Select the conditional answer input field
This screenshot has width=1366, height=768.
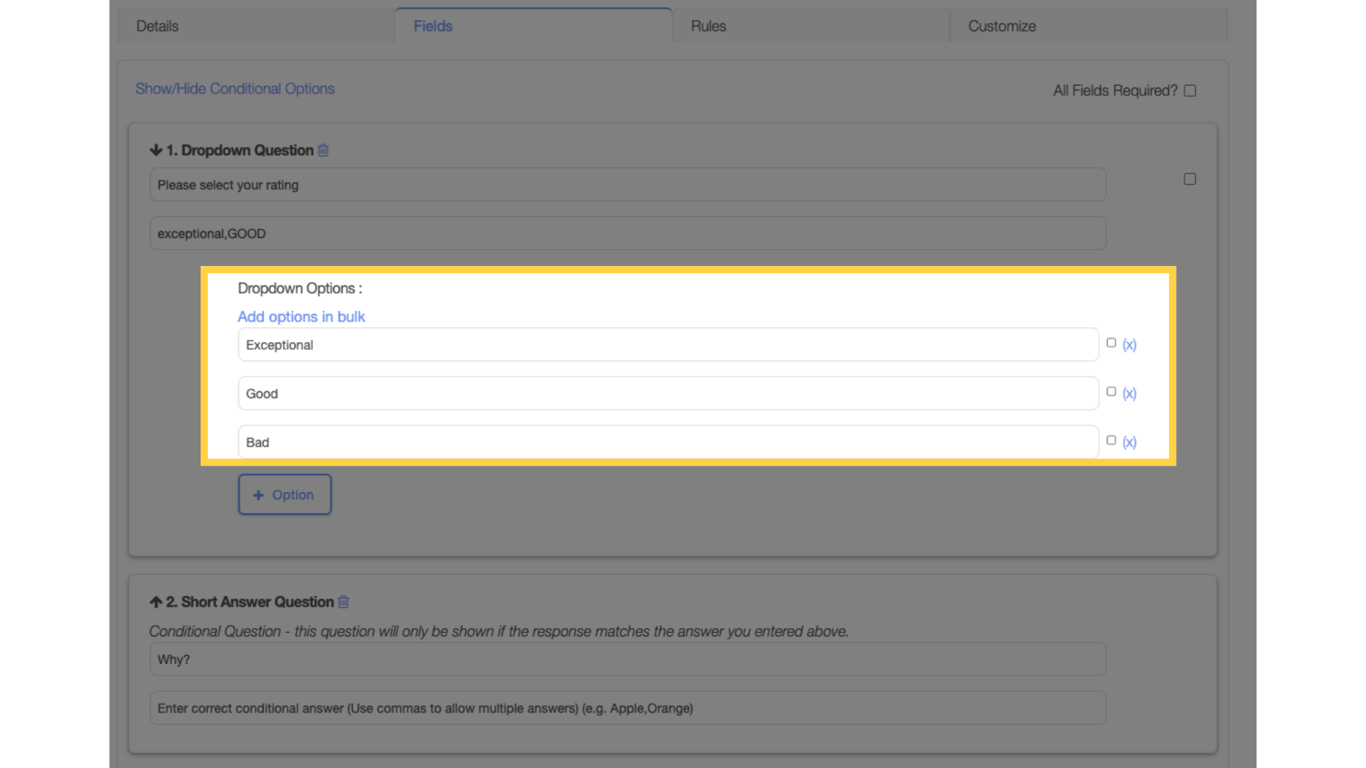(x=627, y=708)
